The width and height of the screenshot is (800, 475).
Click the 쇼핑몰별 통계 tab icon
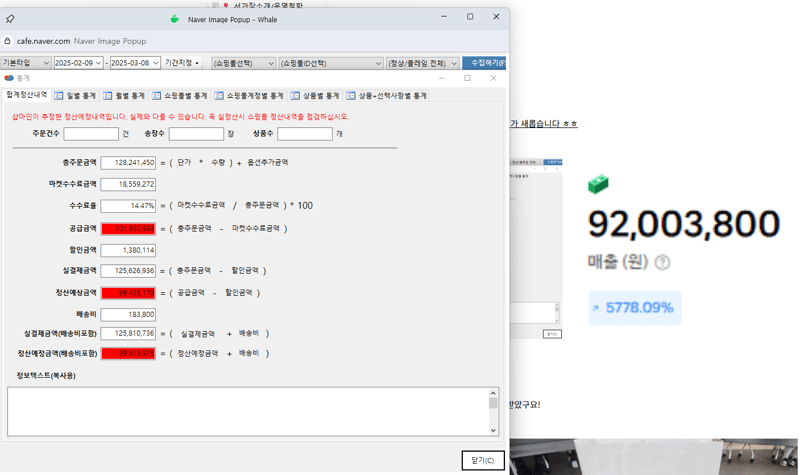156,95
